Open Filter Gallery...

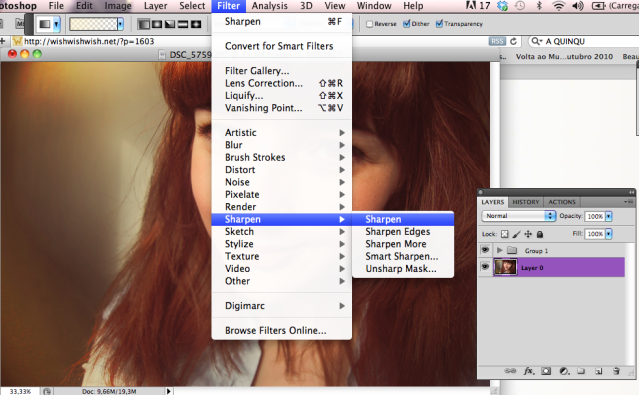(x=282, y=71)
